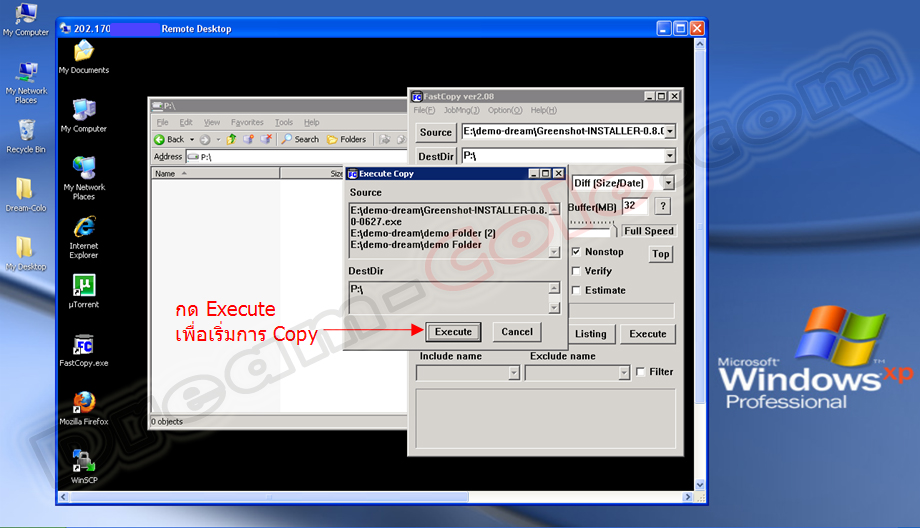Open Explorer's Tools menu
Image resolution: width=920 pixels, height=528 pixels.
[x=283, y=123]
